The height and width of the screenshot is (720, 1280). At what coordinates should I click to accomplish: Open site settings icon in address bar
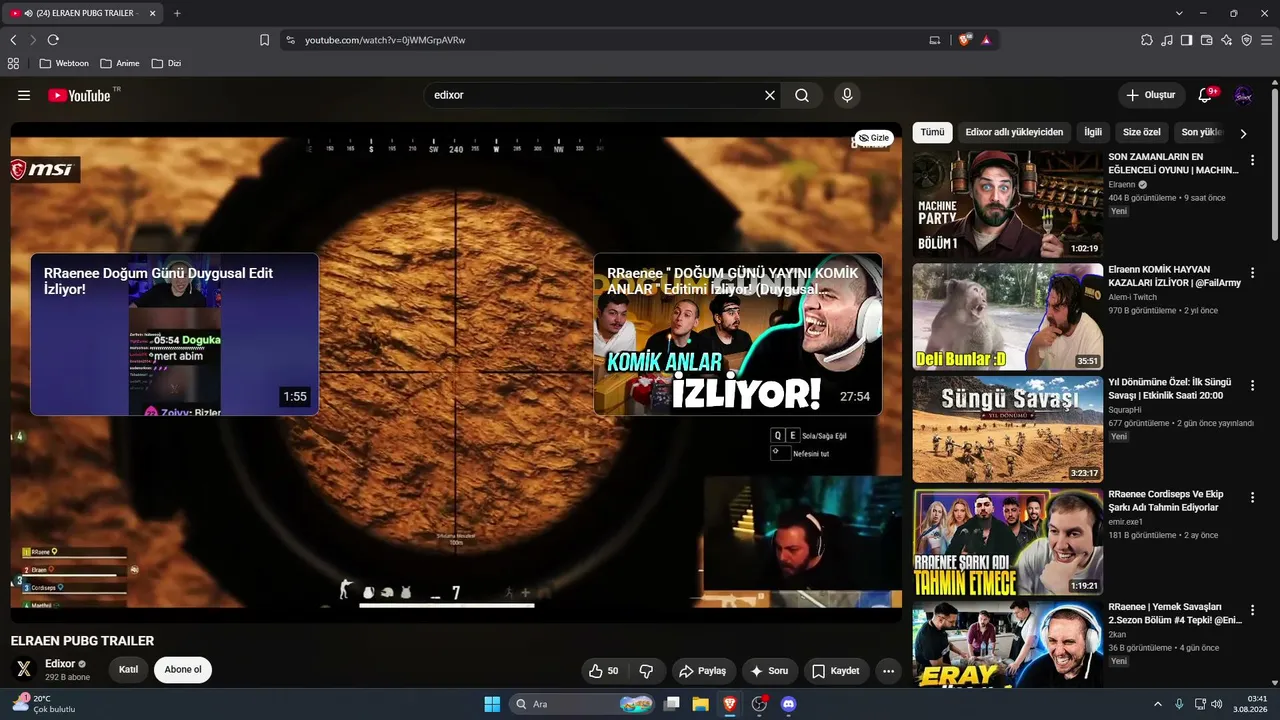pyautogui.click(x=290, y=40)
